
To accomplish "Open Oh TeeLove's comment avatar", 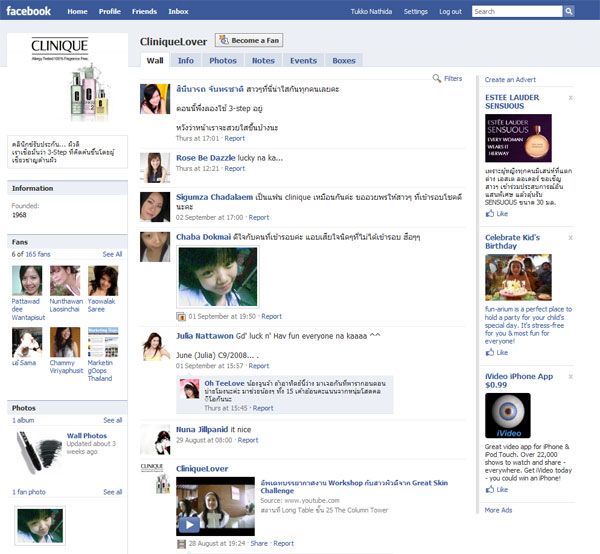I will point(190,389).
